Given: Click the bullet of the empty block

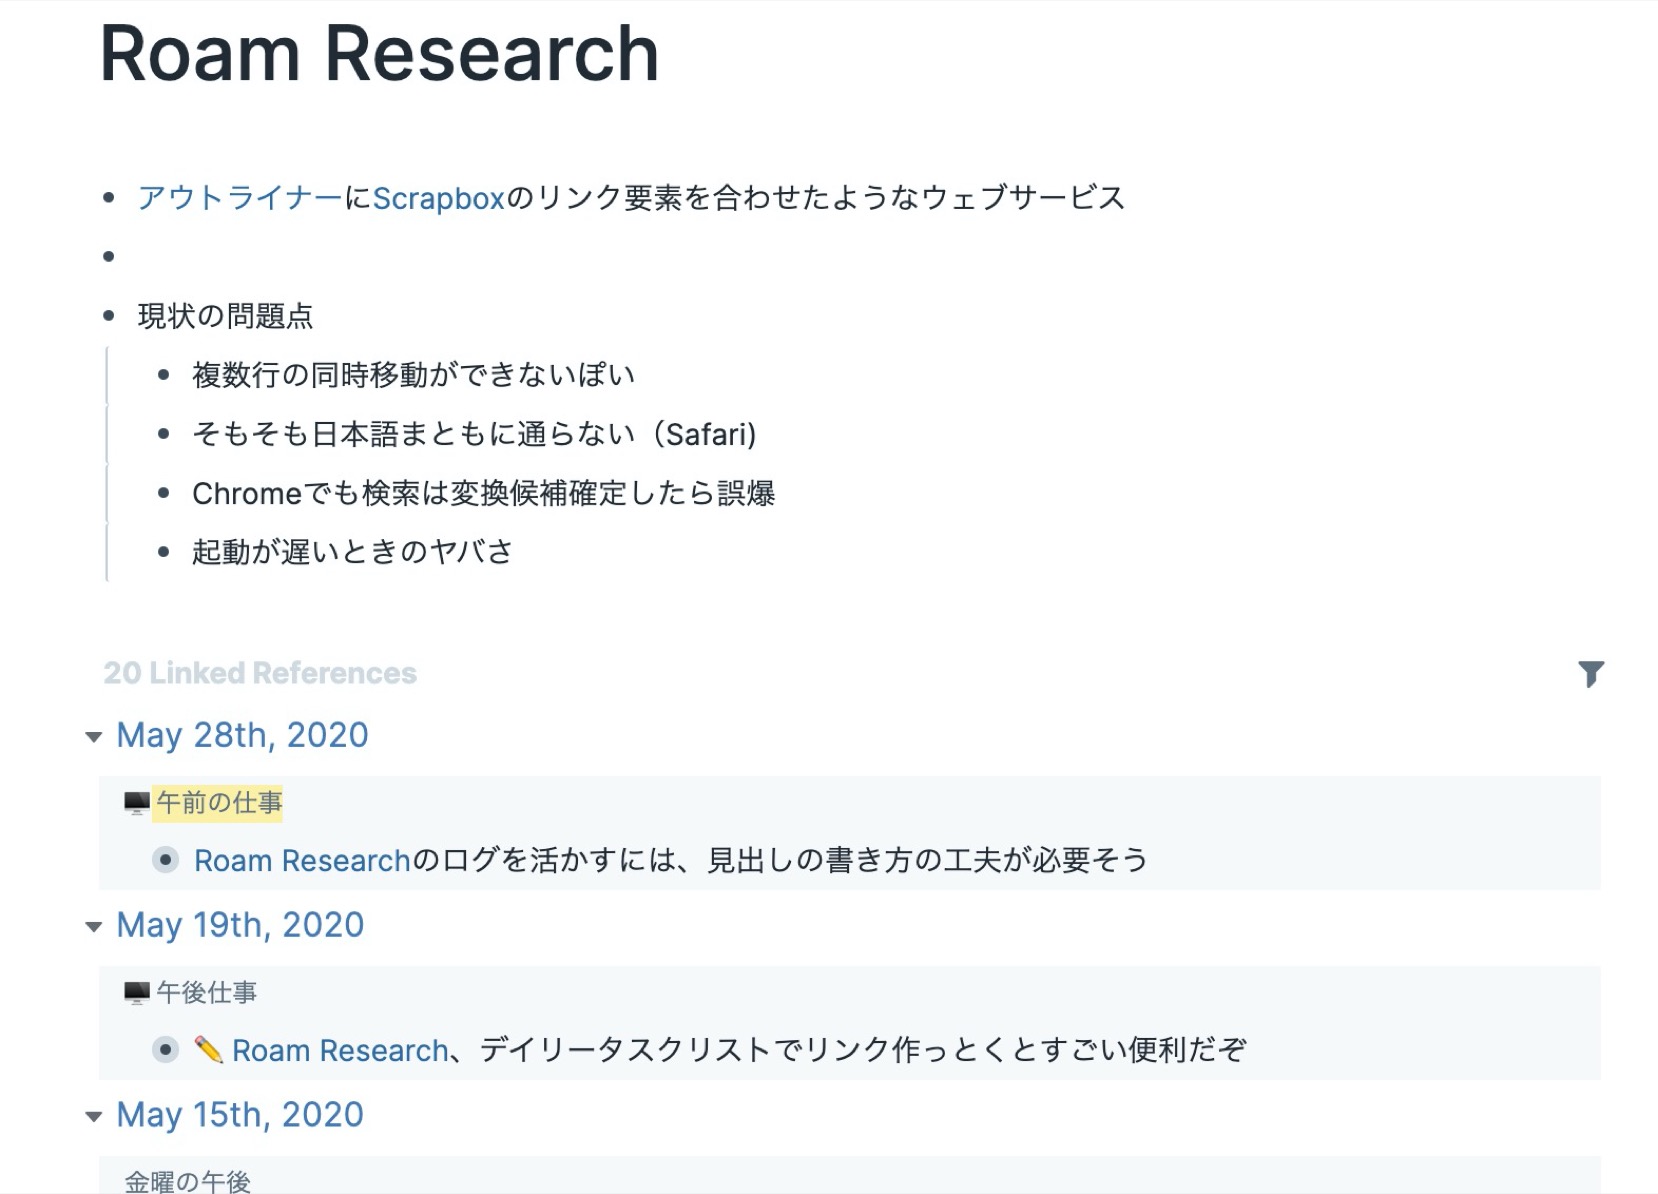Looking at the screenshot, I should click(x=110, y=257).
